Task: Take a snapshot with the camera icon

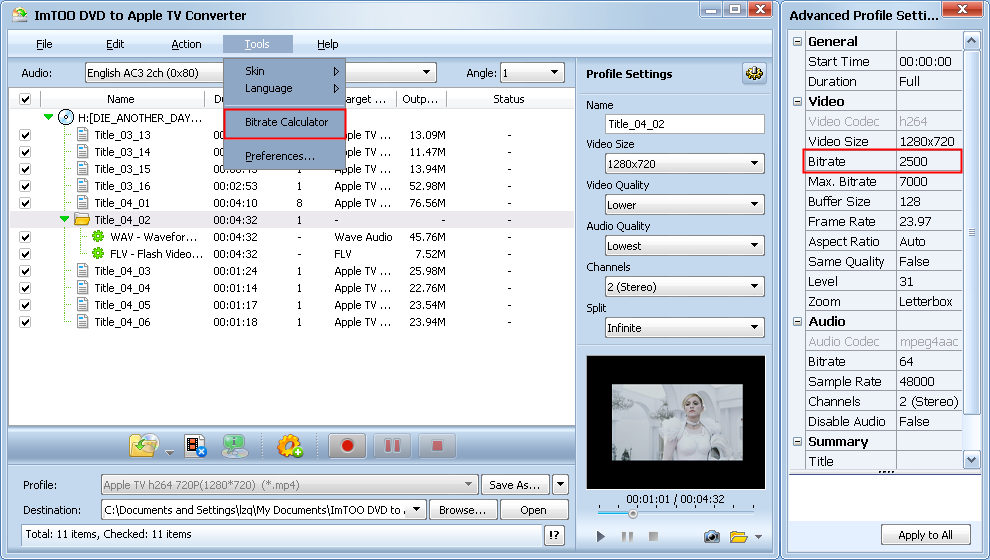Action: (712, 537)
